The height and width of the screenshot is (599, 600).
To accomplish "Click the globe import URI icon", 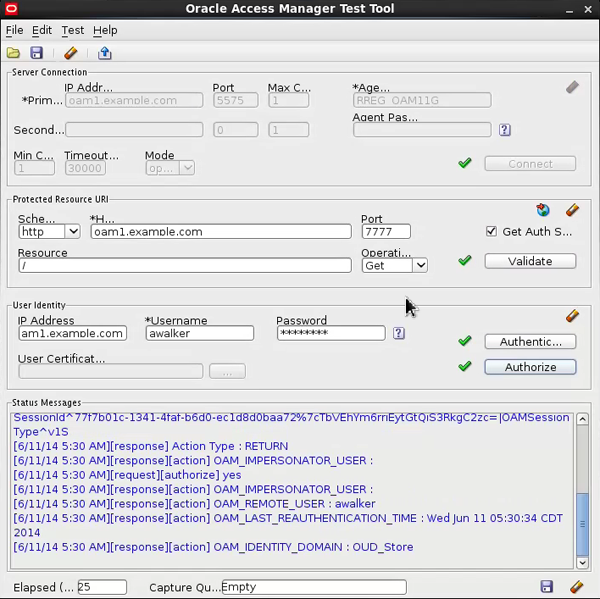I will (543, 210).
